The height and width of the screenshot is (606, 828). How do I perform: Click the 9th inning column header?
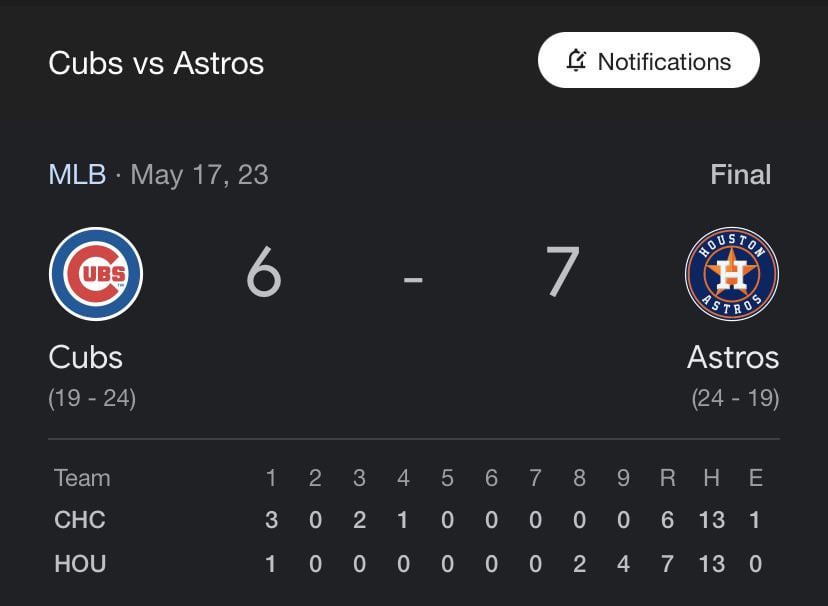pyautogui.click(x=623, y=478)
